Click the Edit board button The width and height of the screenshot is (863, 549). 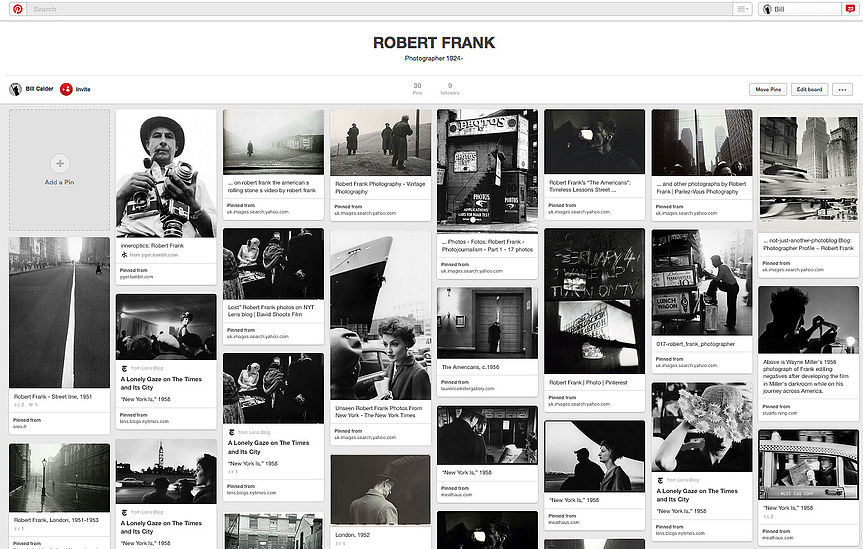(x=809, y=89)
